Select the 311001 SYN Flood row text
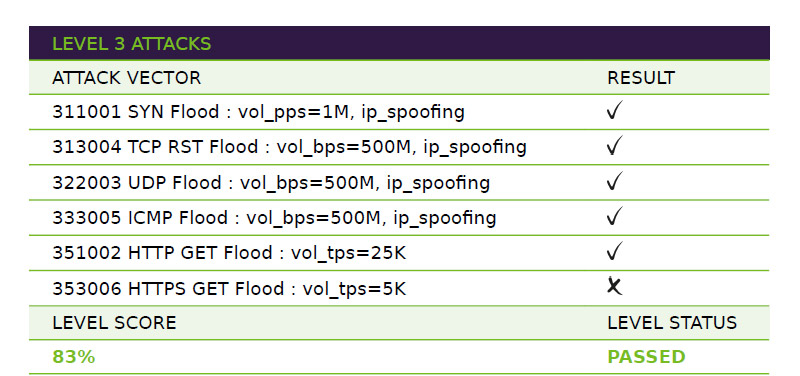Image resolution: width=800 pixels, height=376 pixels. 258,112
